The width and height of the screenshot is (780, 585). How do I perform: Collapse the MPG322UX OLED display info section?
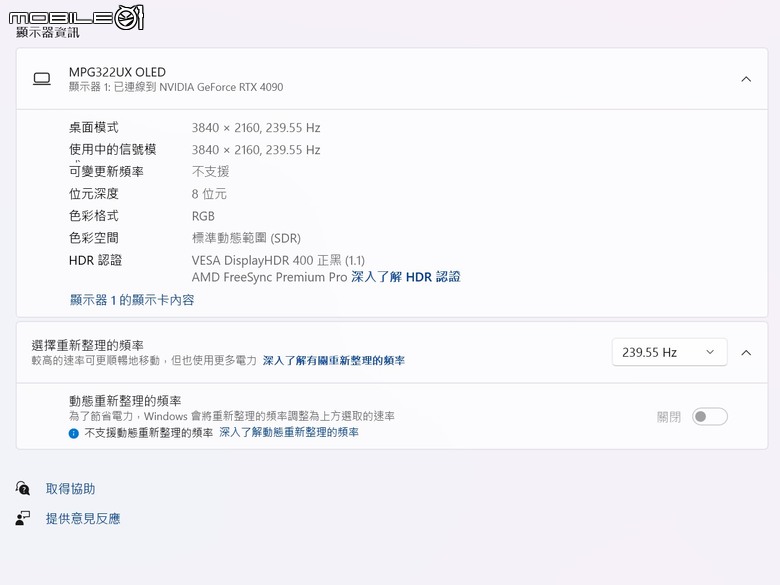click(x=746, y=79)
